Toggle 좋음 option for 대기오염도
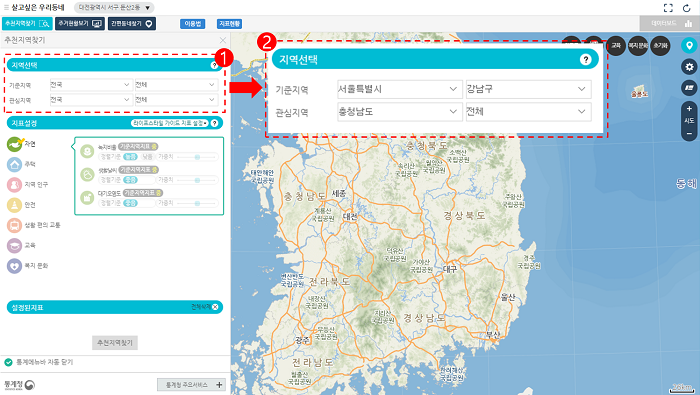700x395 pixels. [130, 203]
